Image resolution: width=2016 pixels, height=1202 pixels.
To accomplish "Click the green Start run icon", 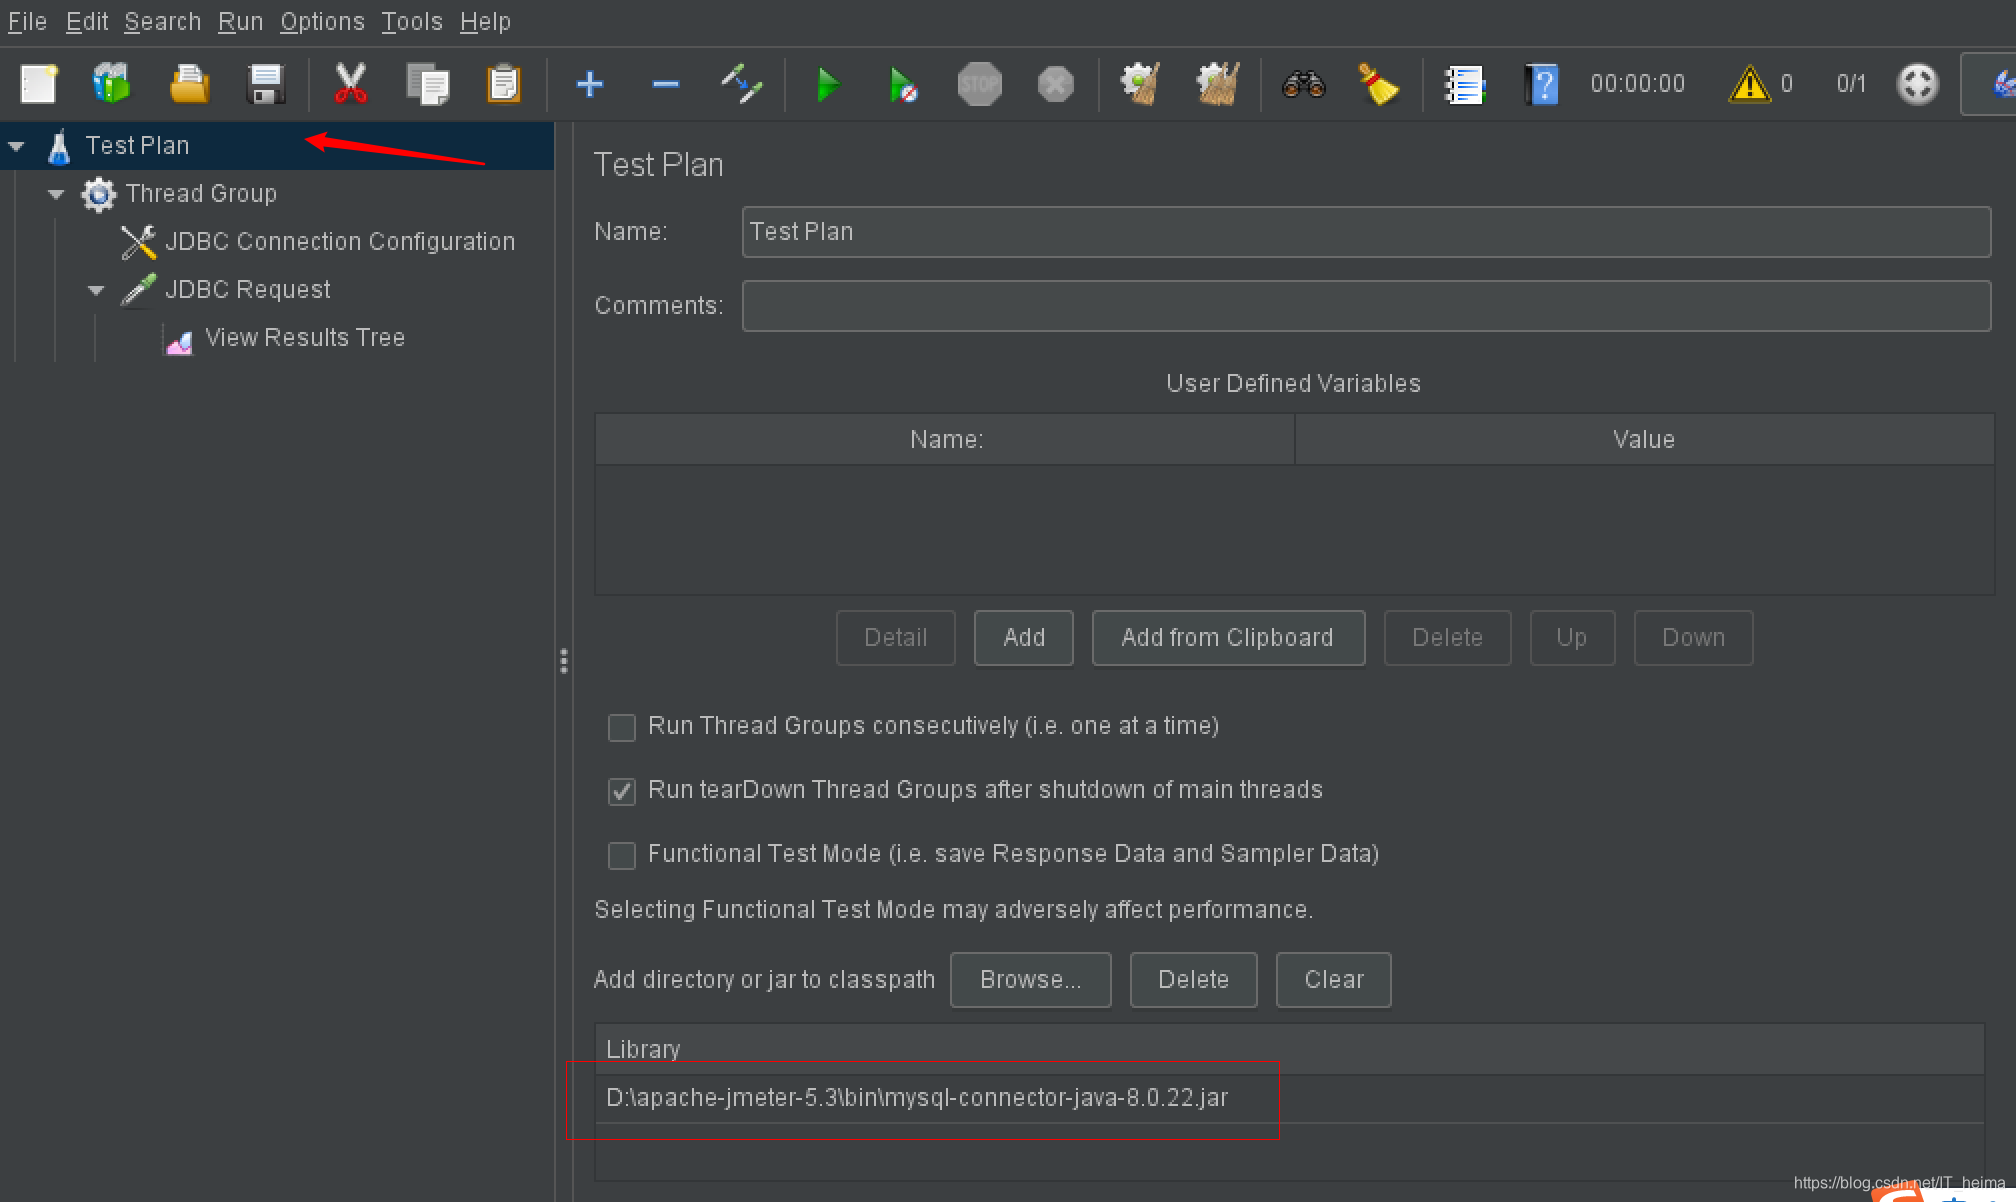I will 827,84.
